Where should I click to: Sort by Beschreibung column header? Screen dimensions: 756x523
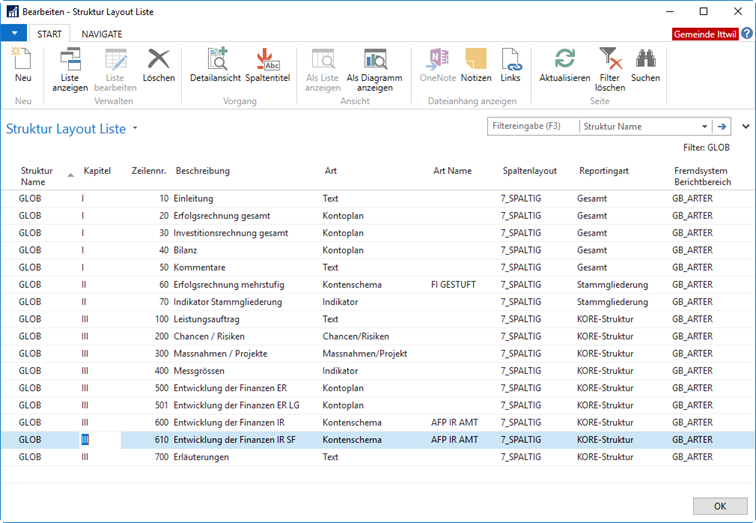click(x=202, y=171)
